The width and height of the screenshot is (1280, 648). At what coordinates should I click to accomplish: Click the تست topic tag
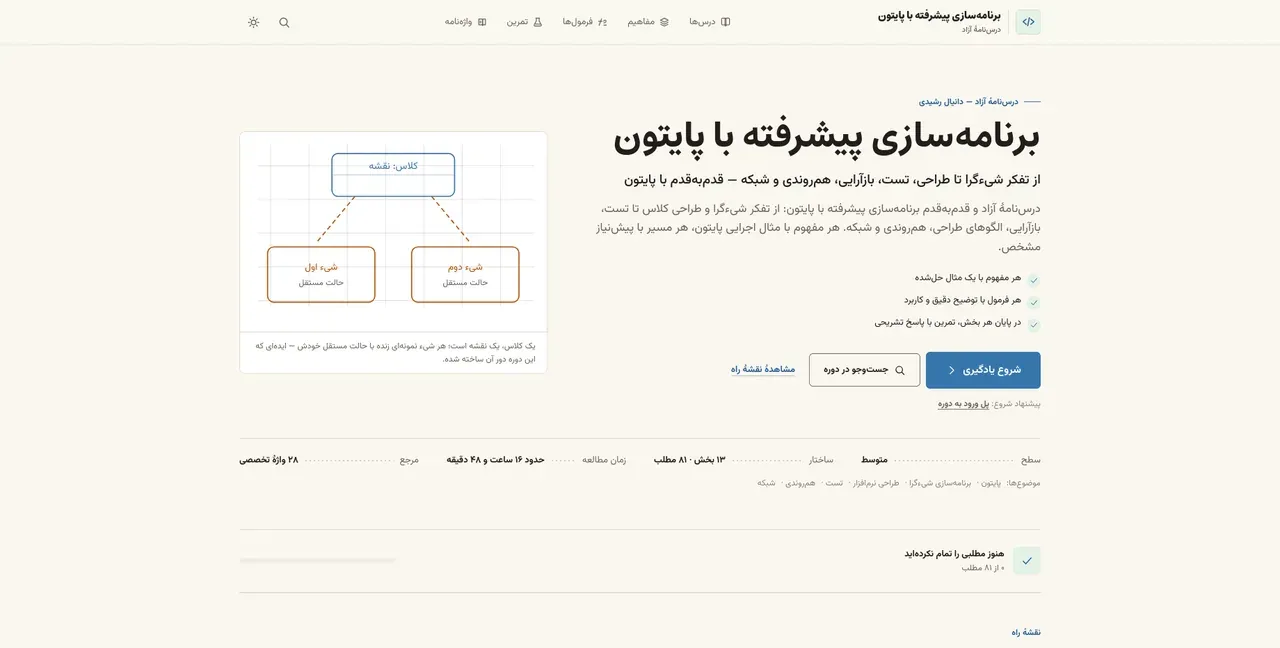pyautogui.click(x=834, y=483)
